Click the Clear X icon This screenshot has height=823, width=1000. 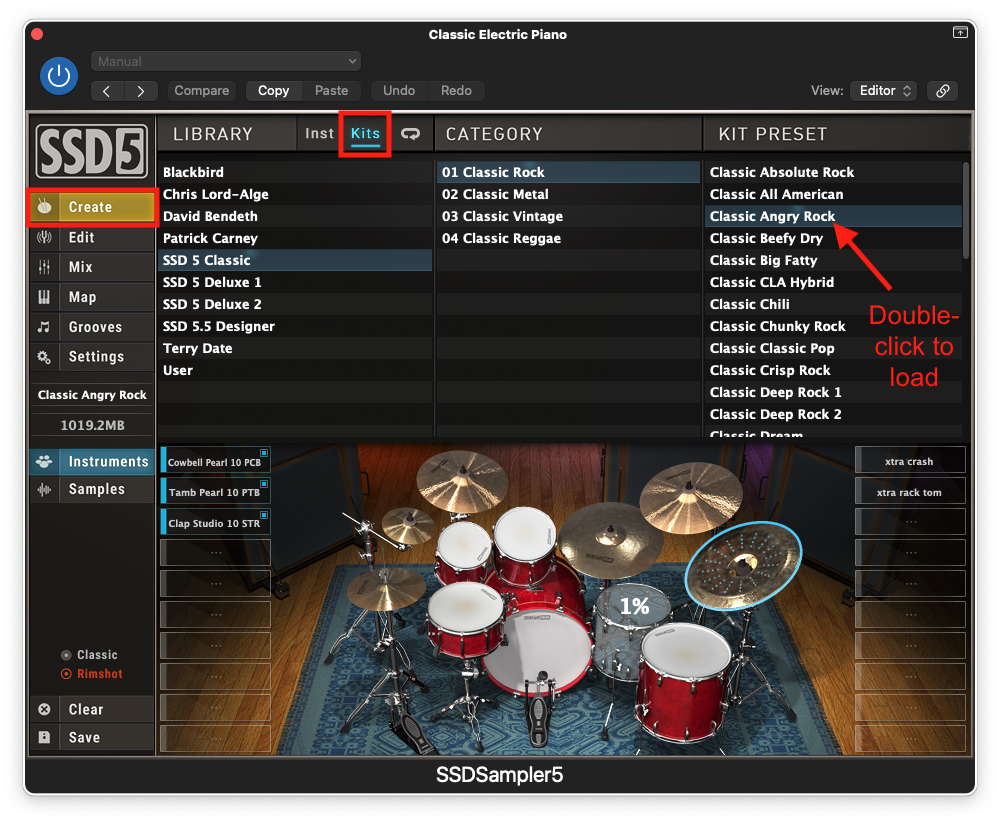tap(44, 709)
